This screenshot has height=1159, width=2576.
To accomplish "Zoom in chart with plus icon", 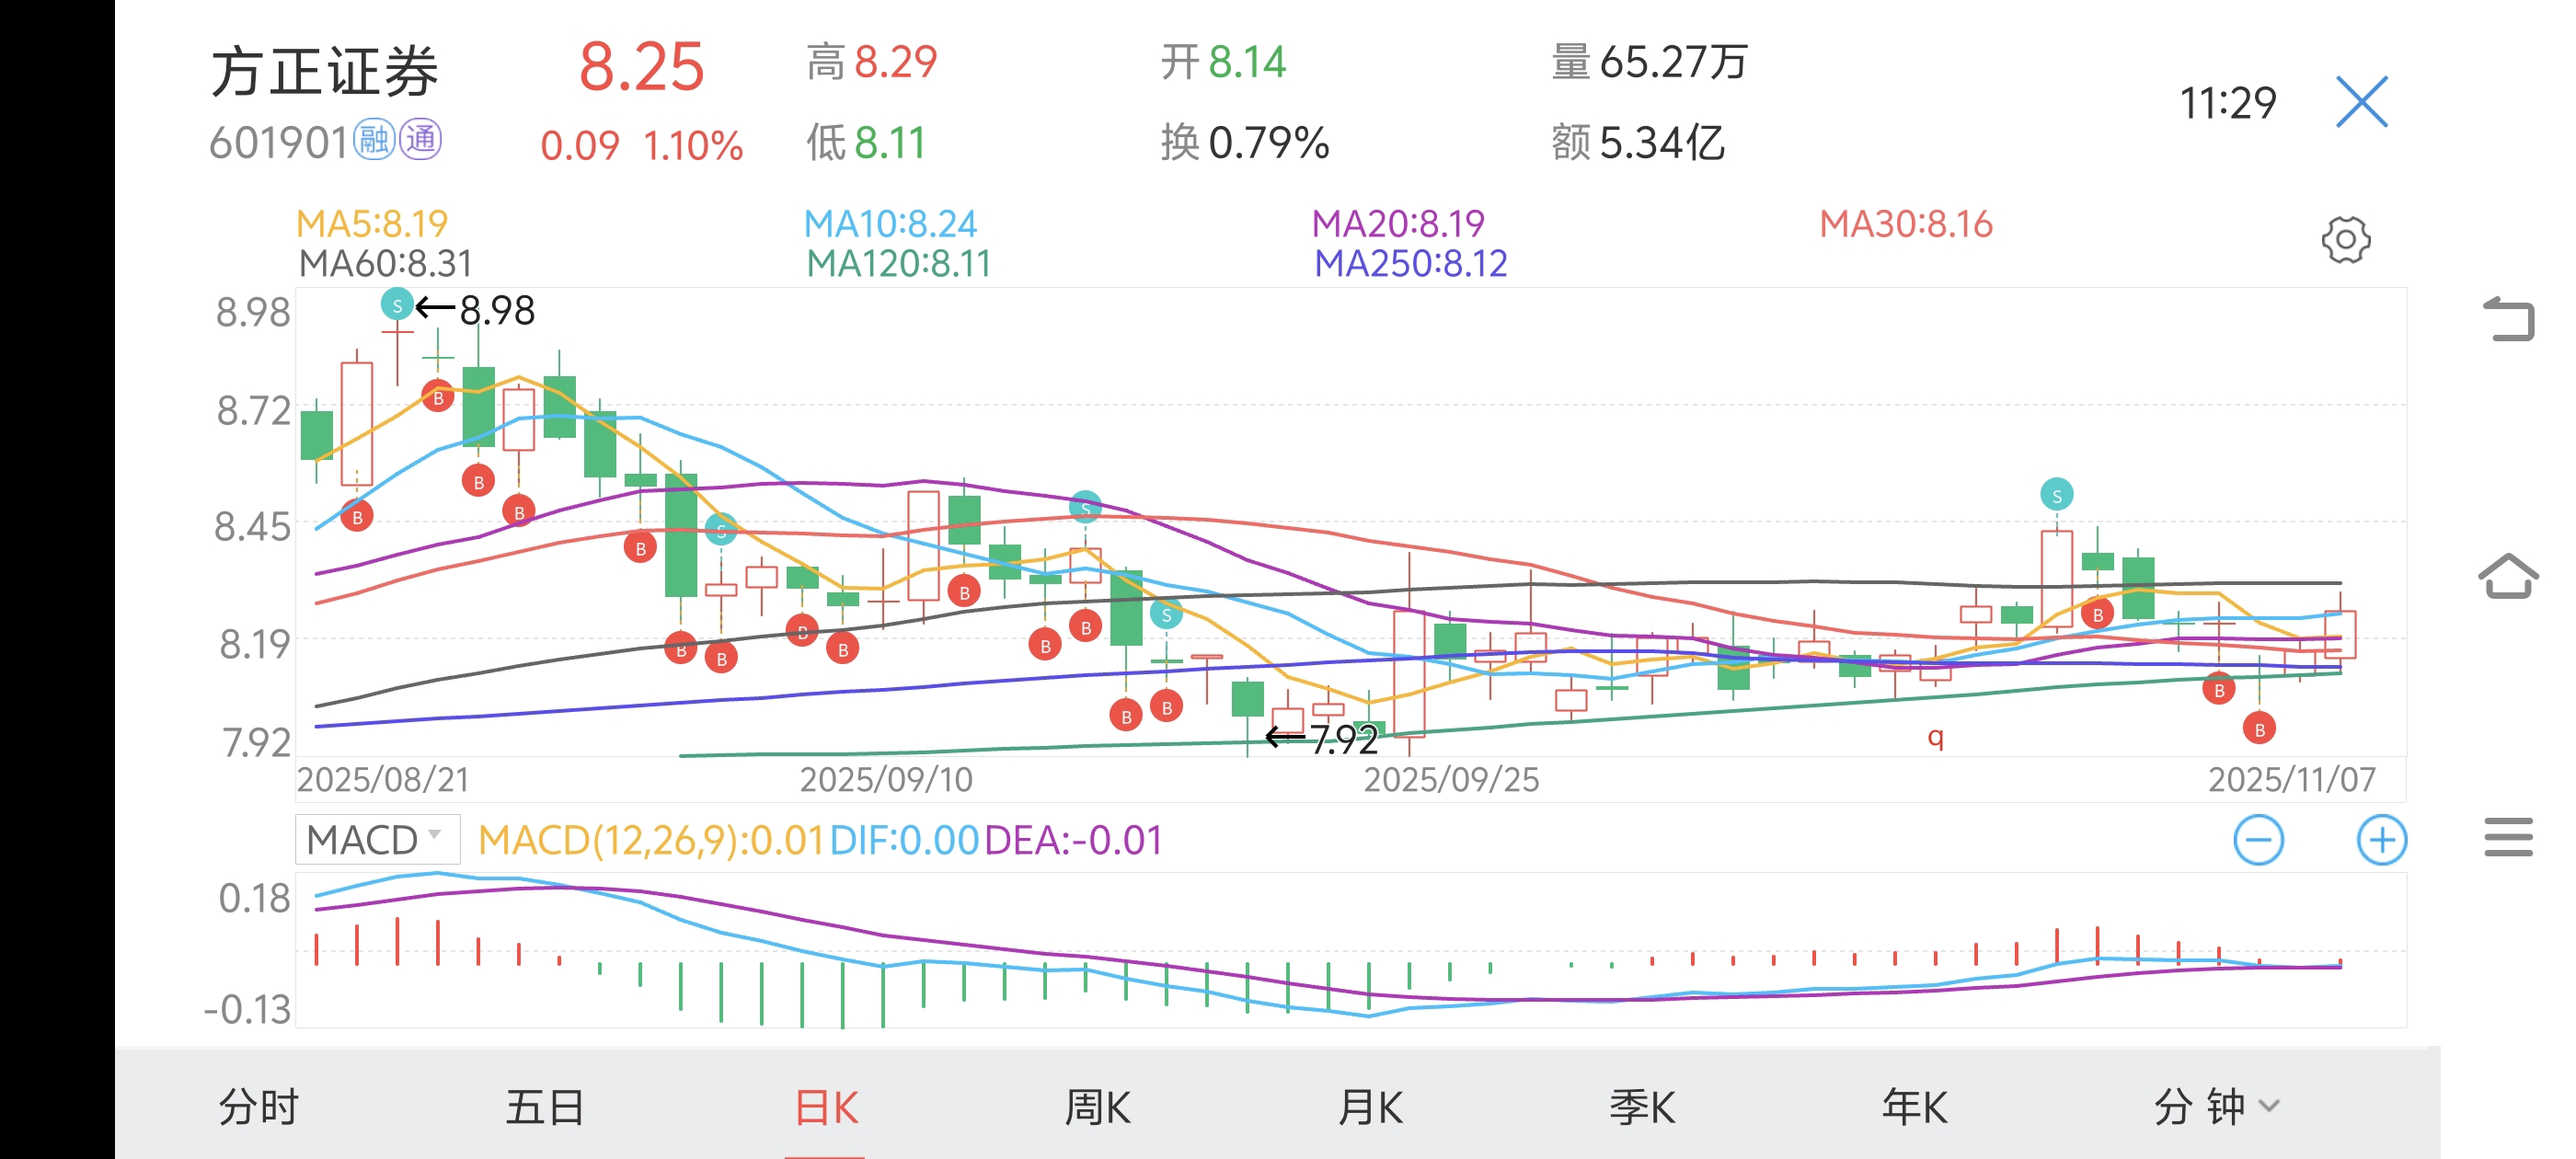I will click(x=2381, y=840).
